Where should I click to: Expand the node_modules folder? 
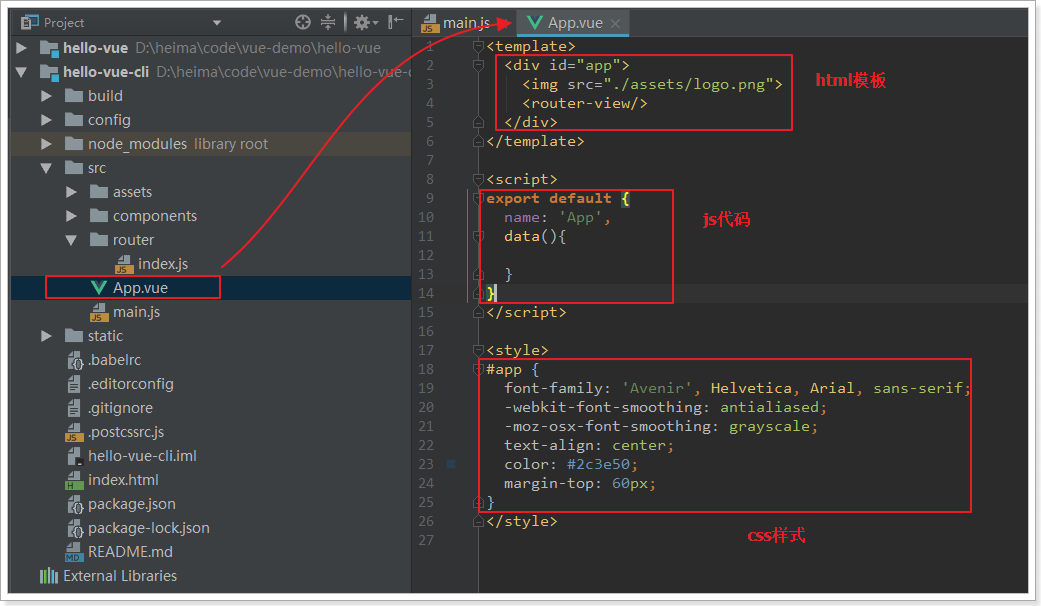click(46, 144)
